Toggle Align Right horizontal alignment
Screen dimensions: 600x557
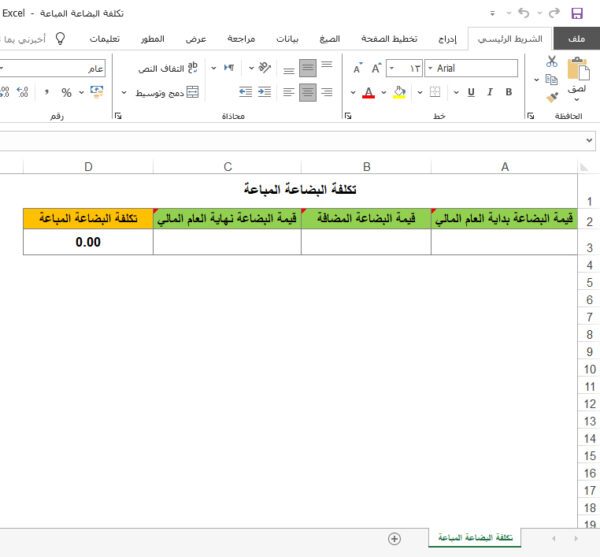pos(327,92)
